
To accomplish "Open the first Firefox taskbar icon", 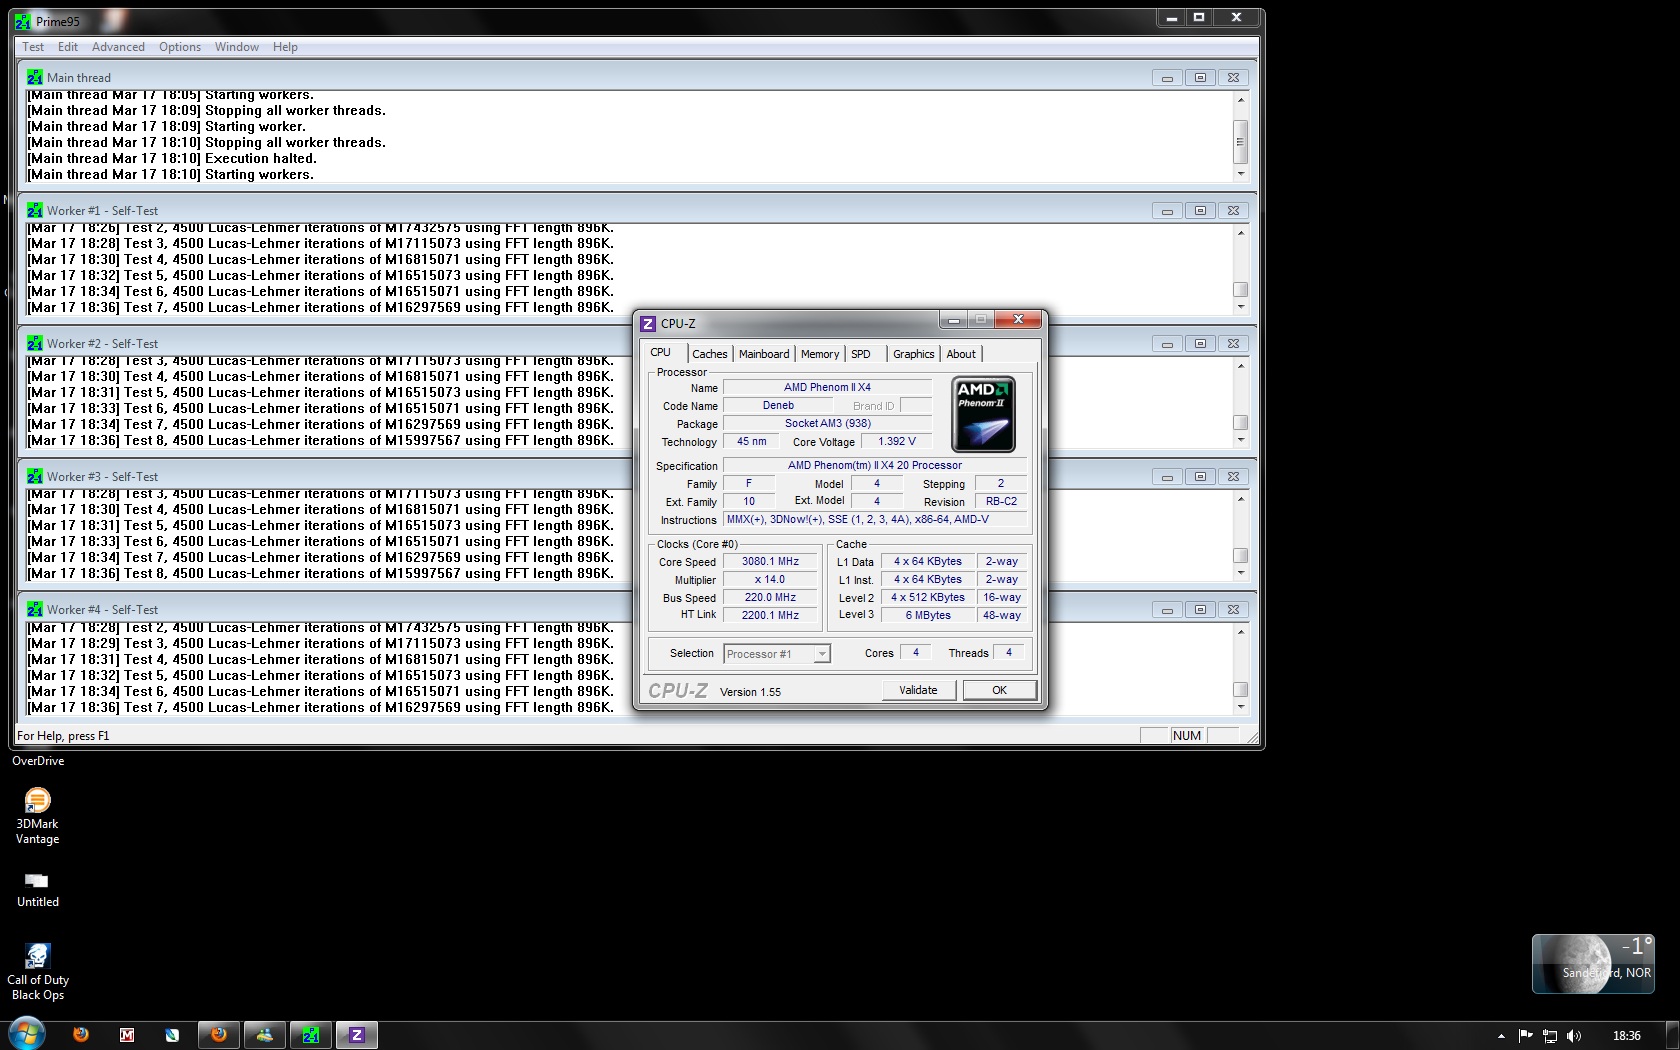I will pos(81,1035).
